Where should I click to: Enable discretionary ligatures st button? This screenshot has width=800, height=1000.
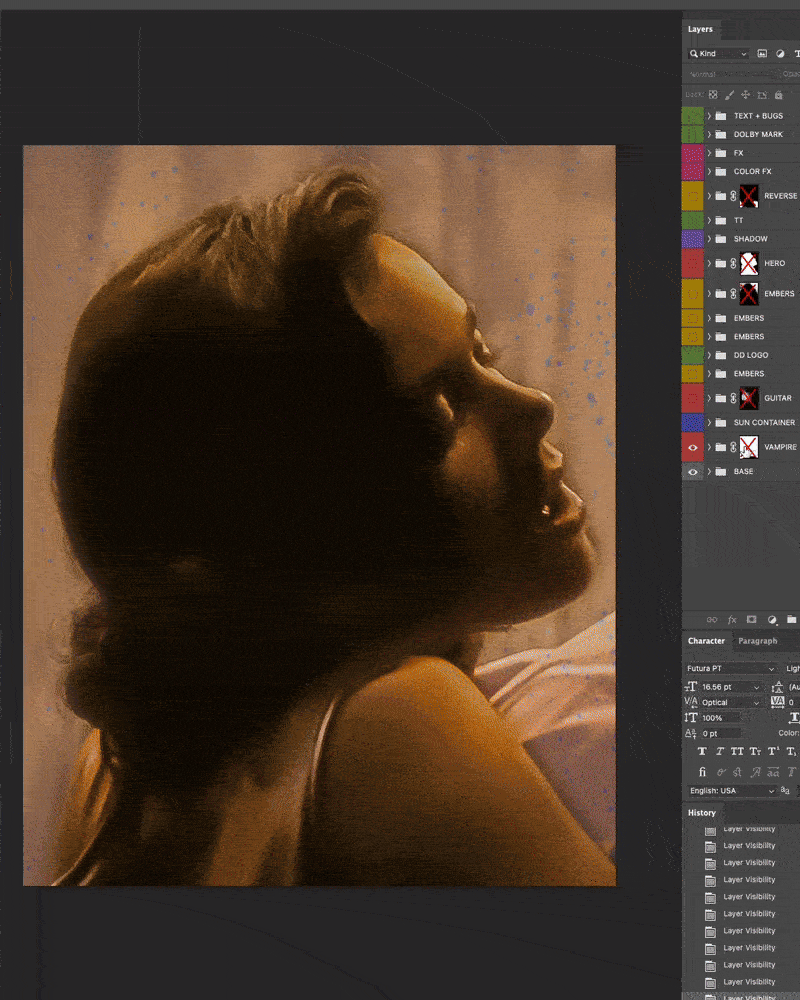click(737, 772)
